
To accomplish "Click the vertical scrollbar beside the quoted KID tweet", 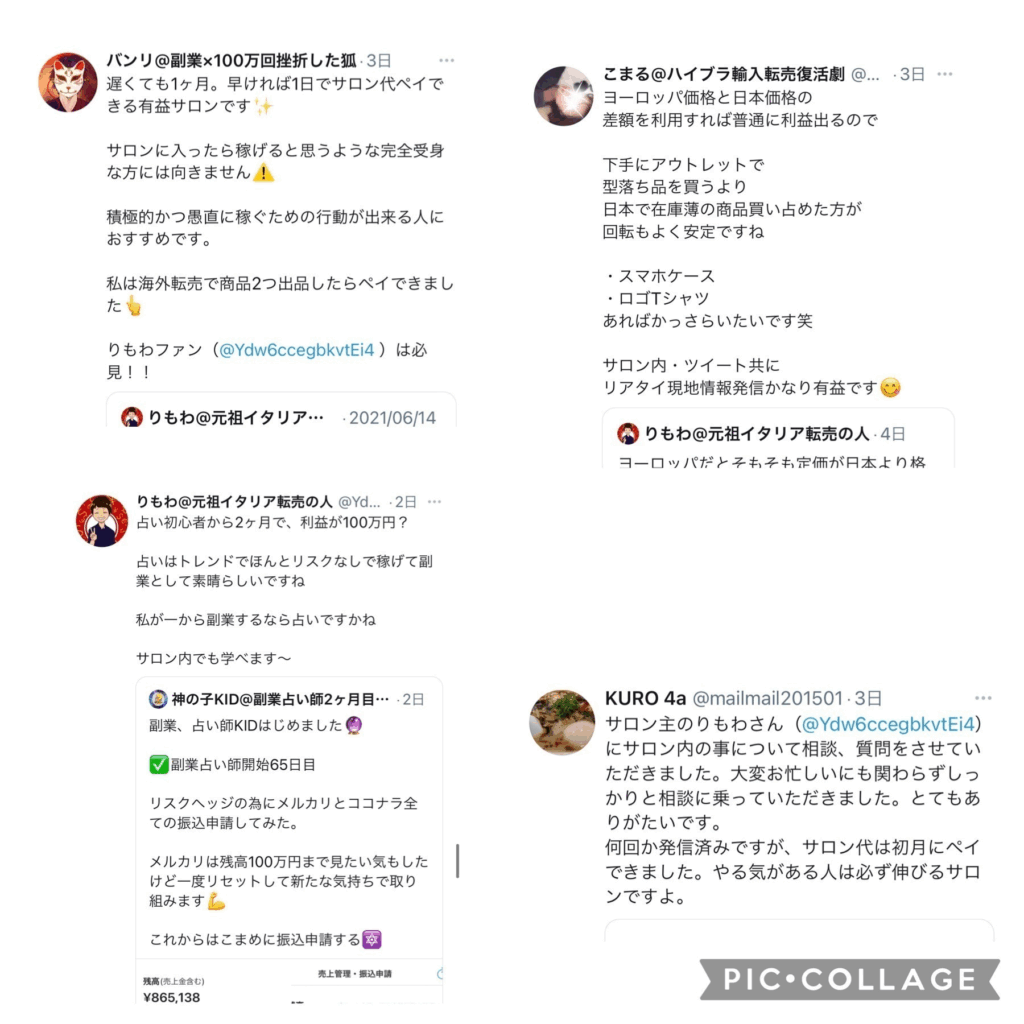I will click(x=458, y=861).
